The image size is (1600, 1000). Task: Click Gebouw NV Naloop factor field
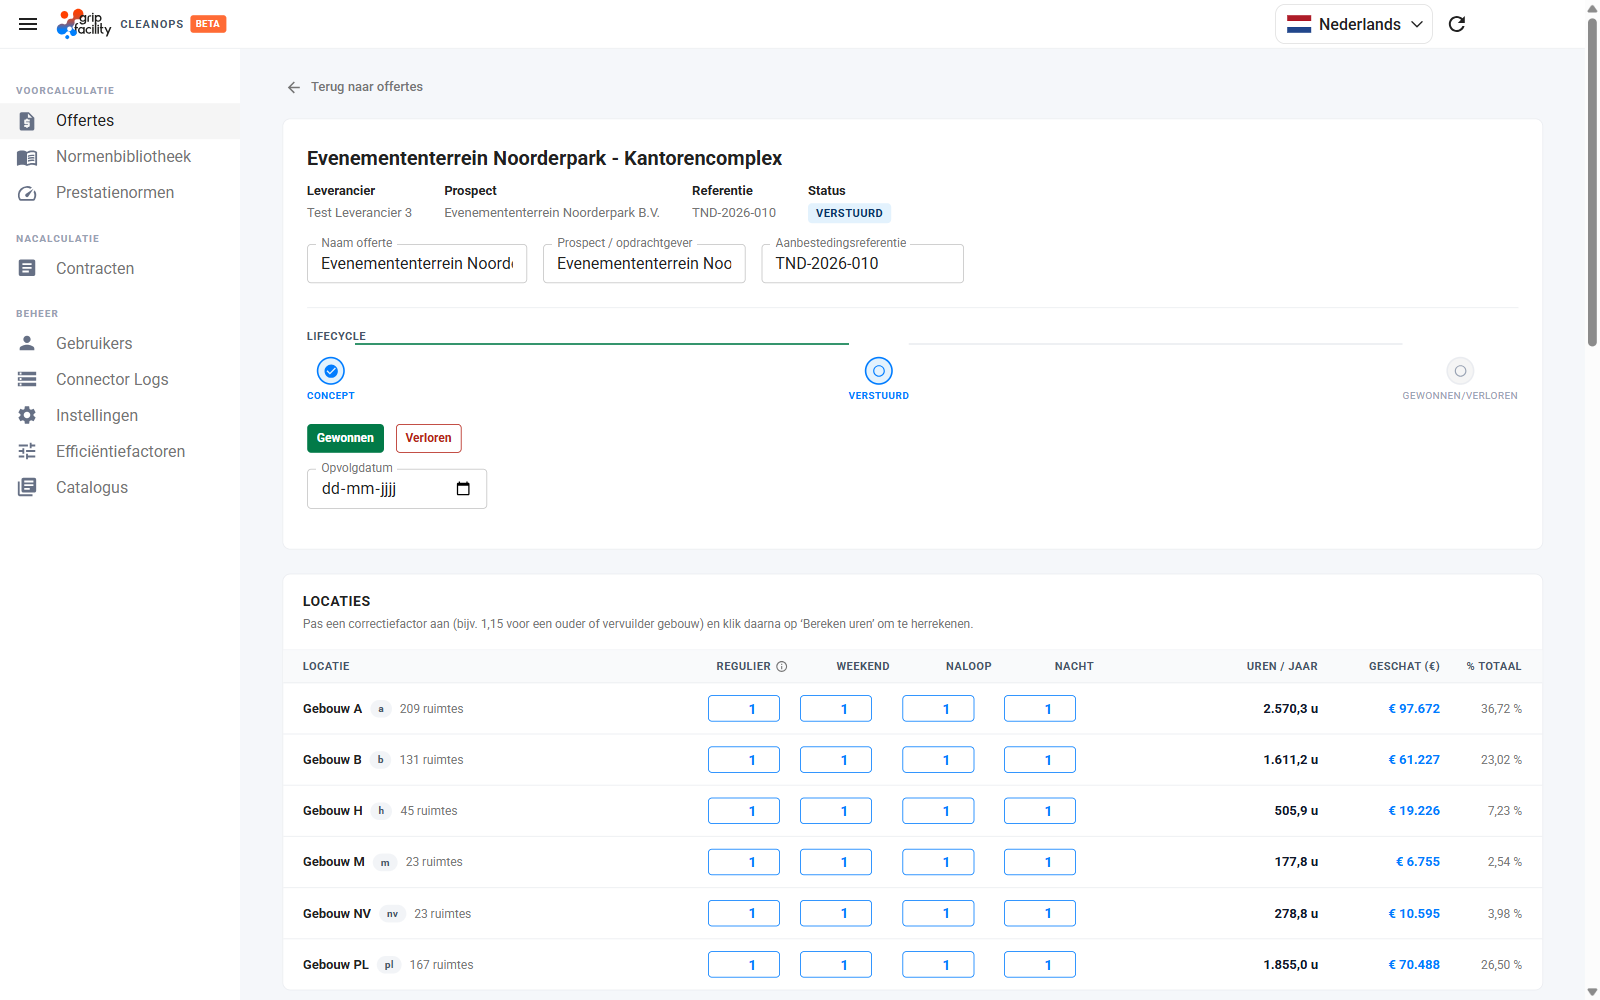pyautogui.click(x=938, y=913)
